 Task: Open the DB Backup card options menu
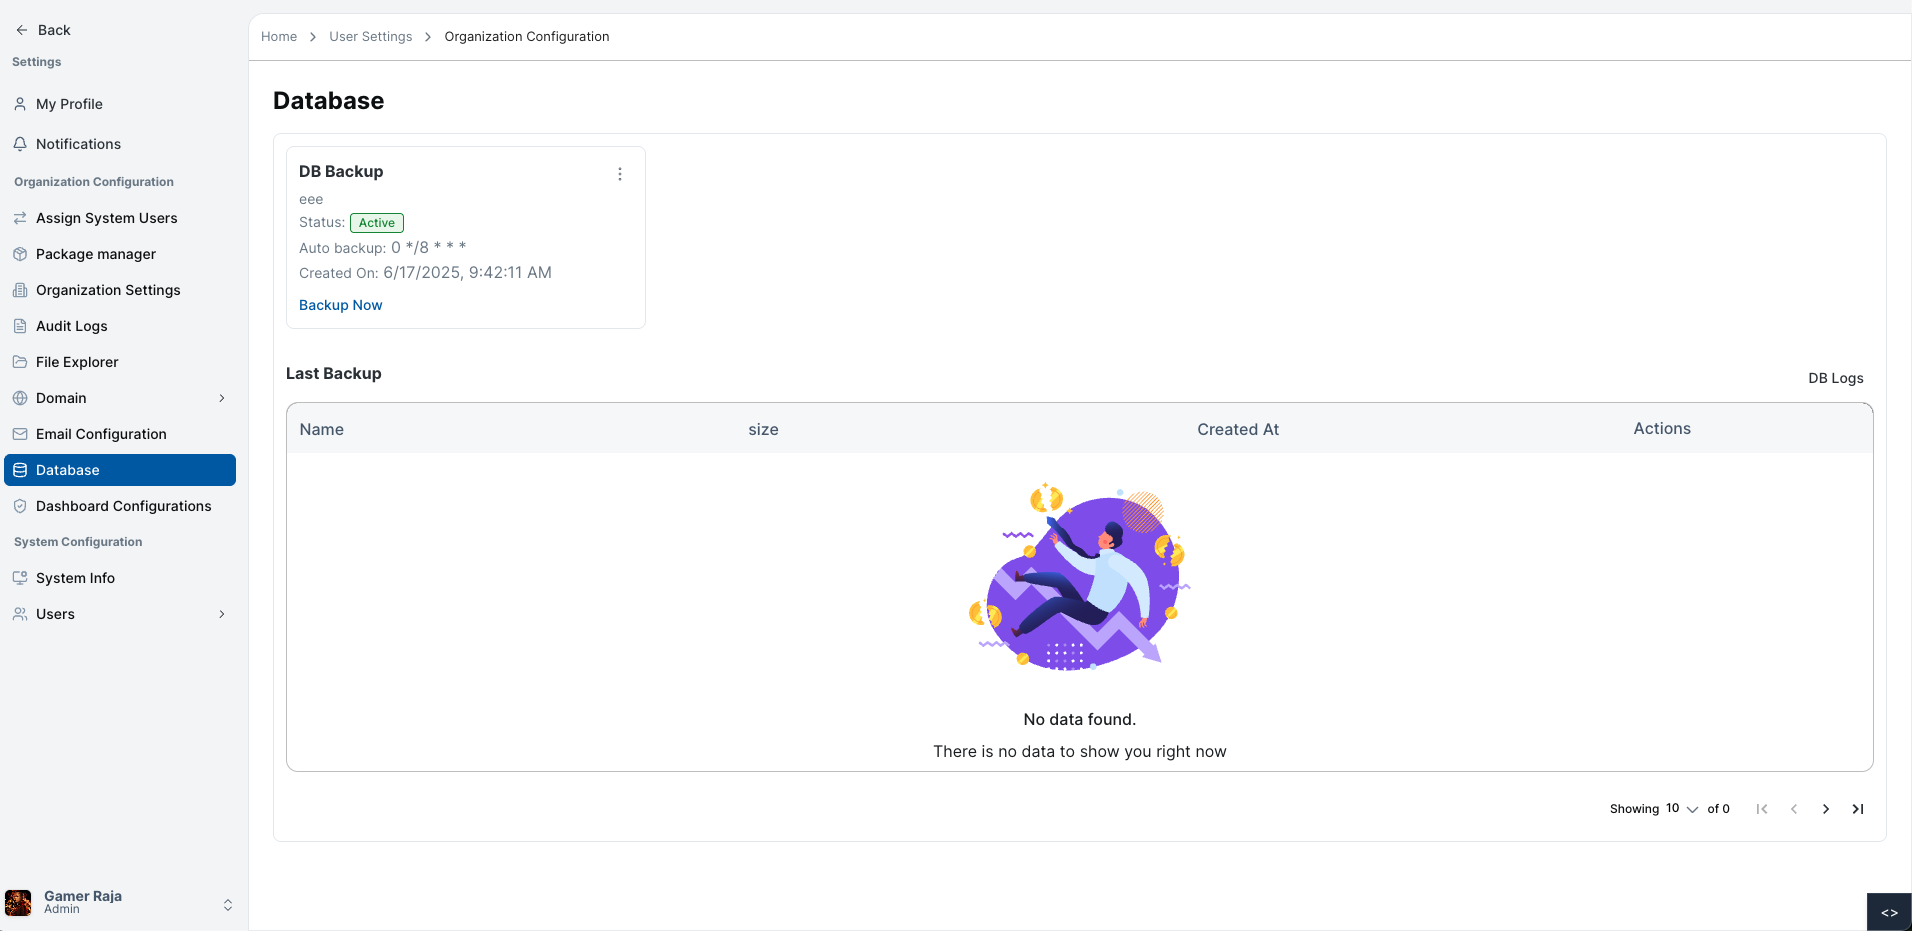tap(620, 173)
